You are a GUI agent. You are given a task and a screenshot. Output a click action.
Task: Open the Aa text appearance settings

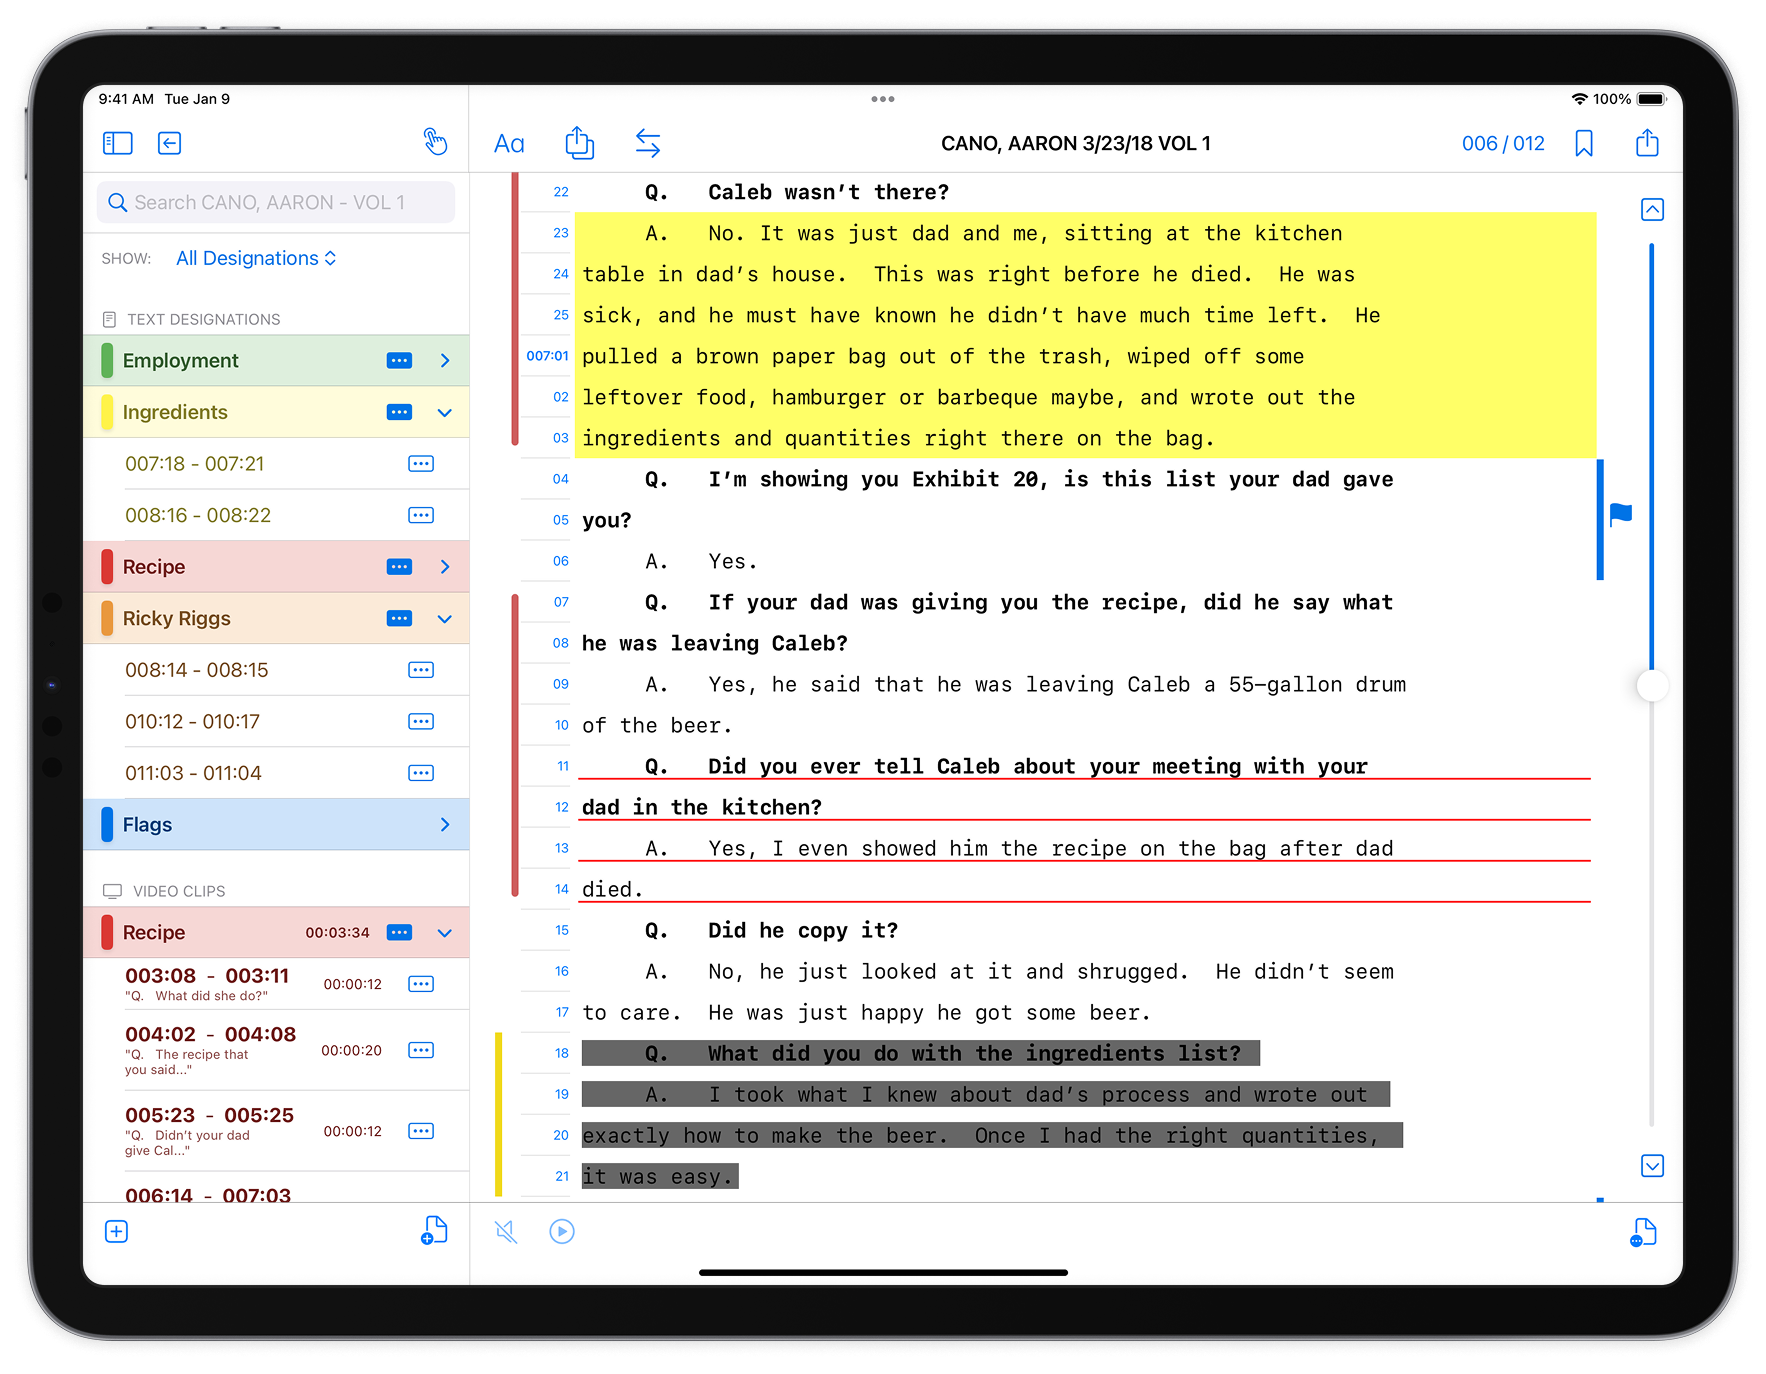(x=509, y=144)
